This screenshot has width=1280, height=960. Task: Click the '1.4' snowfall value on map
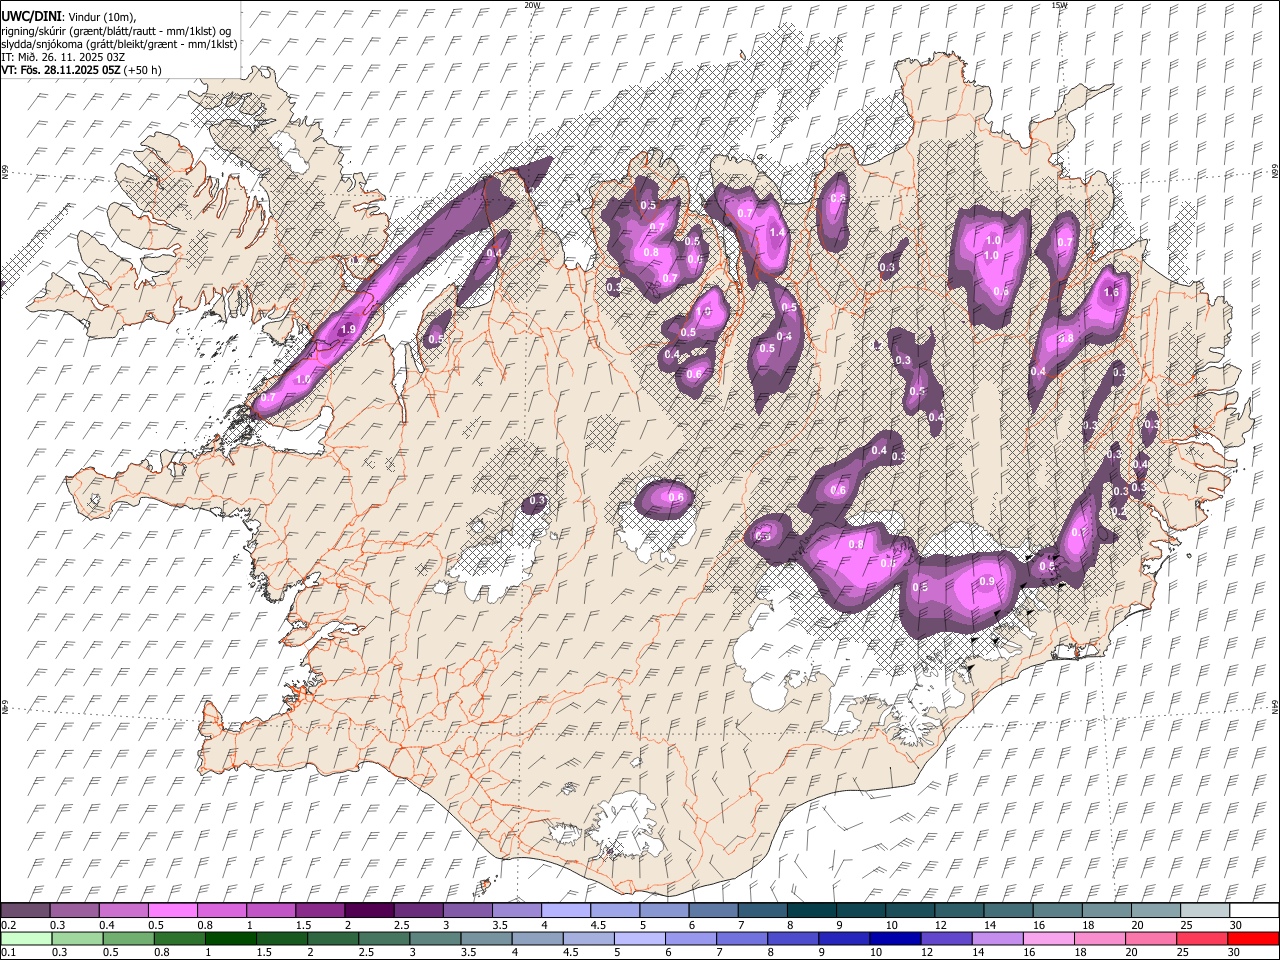(778, 232)
